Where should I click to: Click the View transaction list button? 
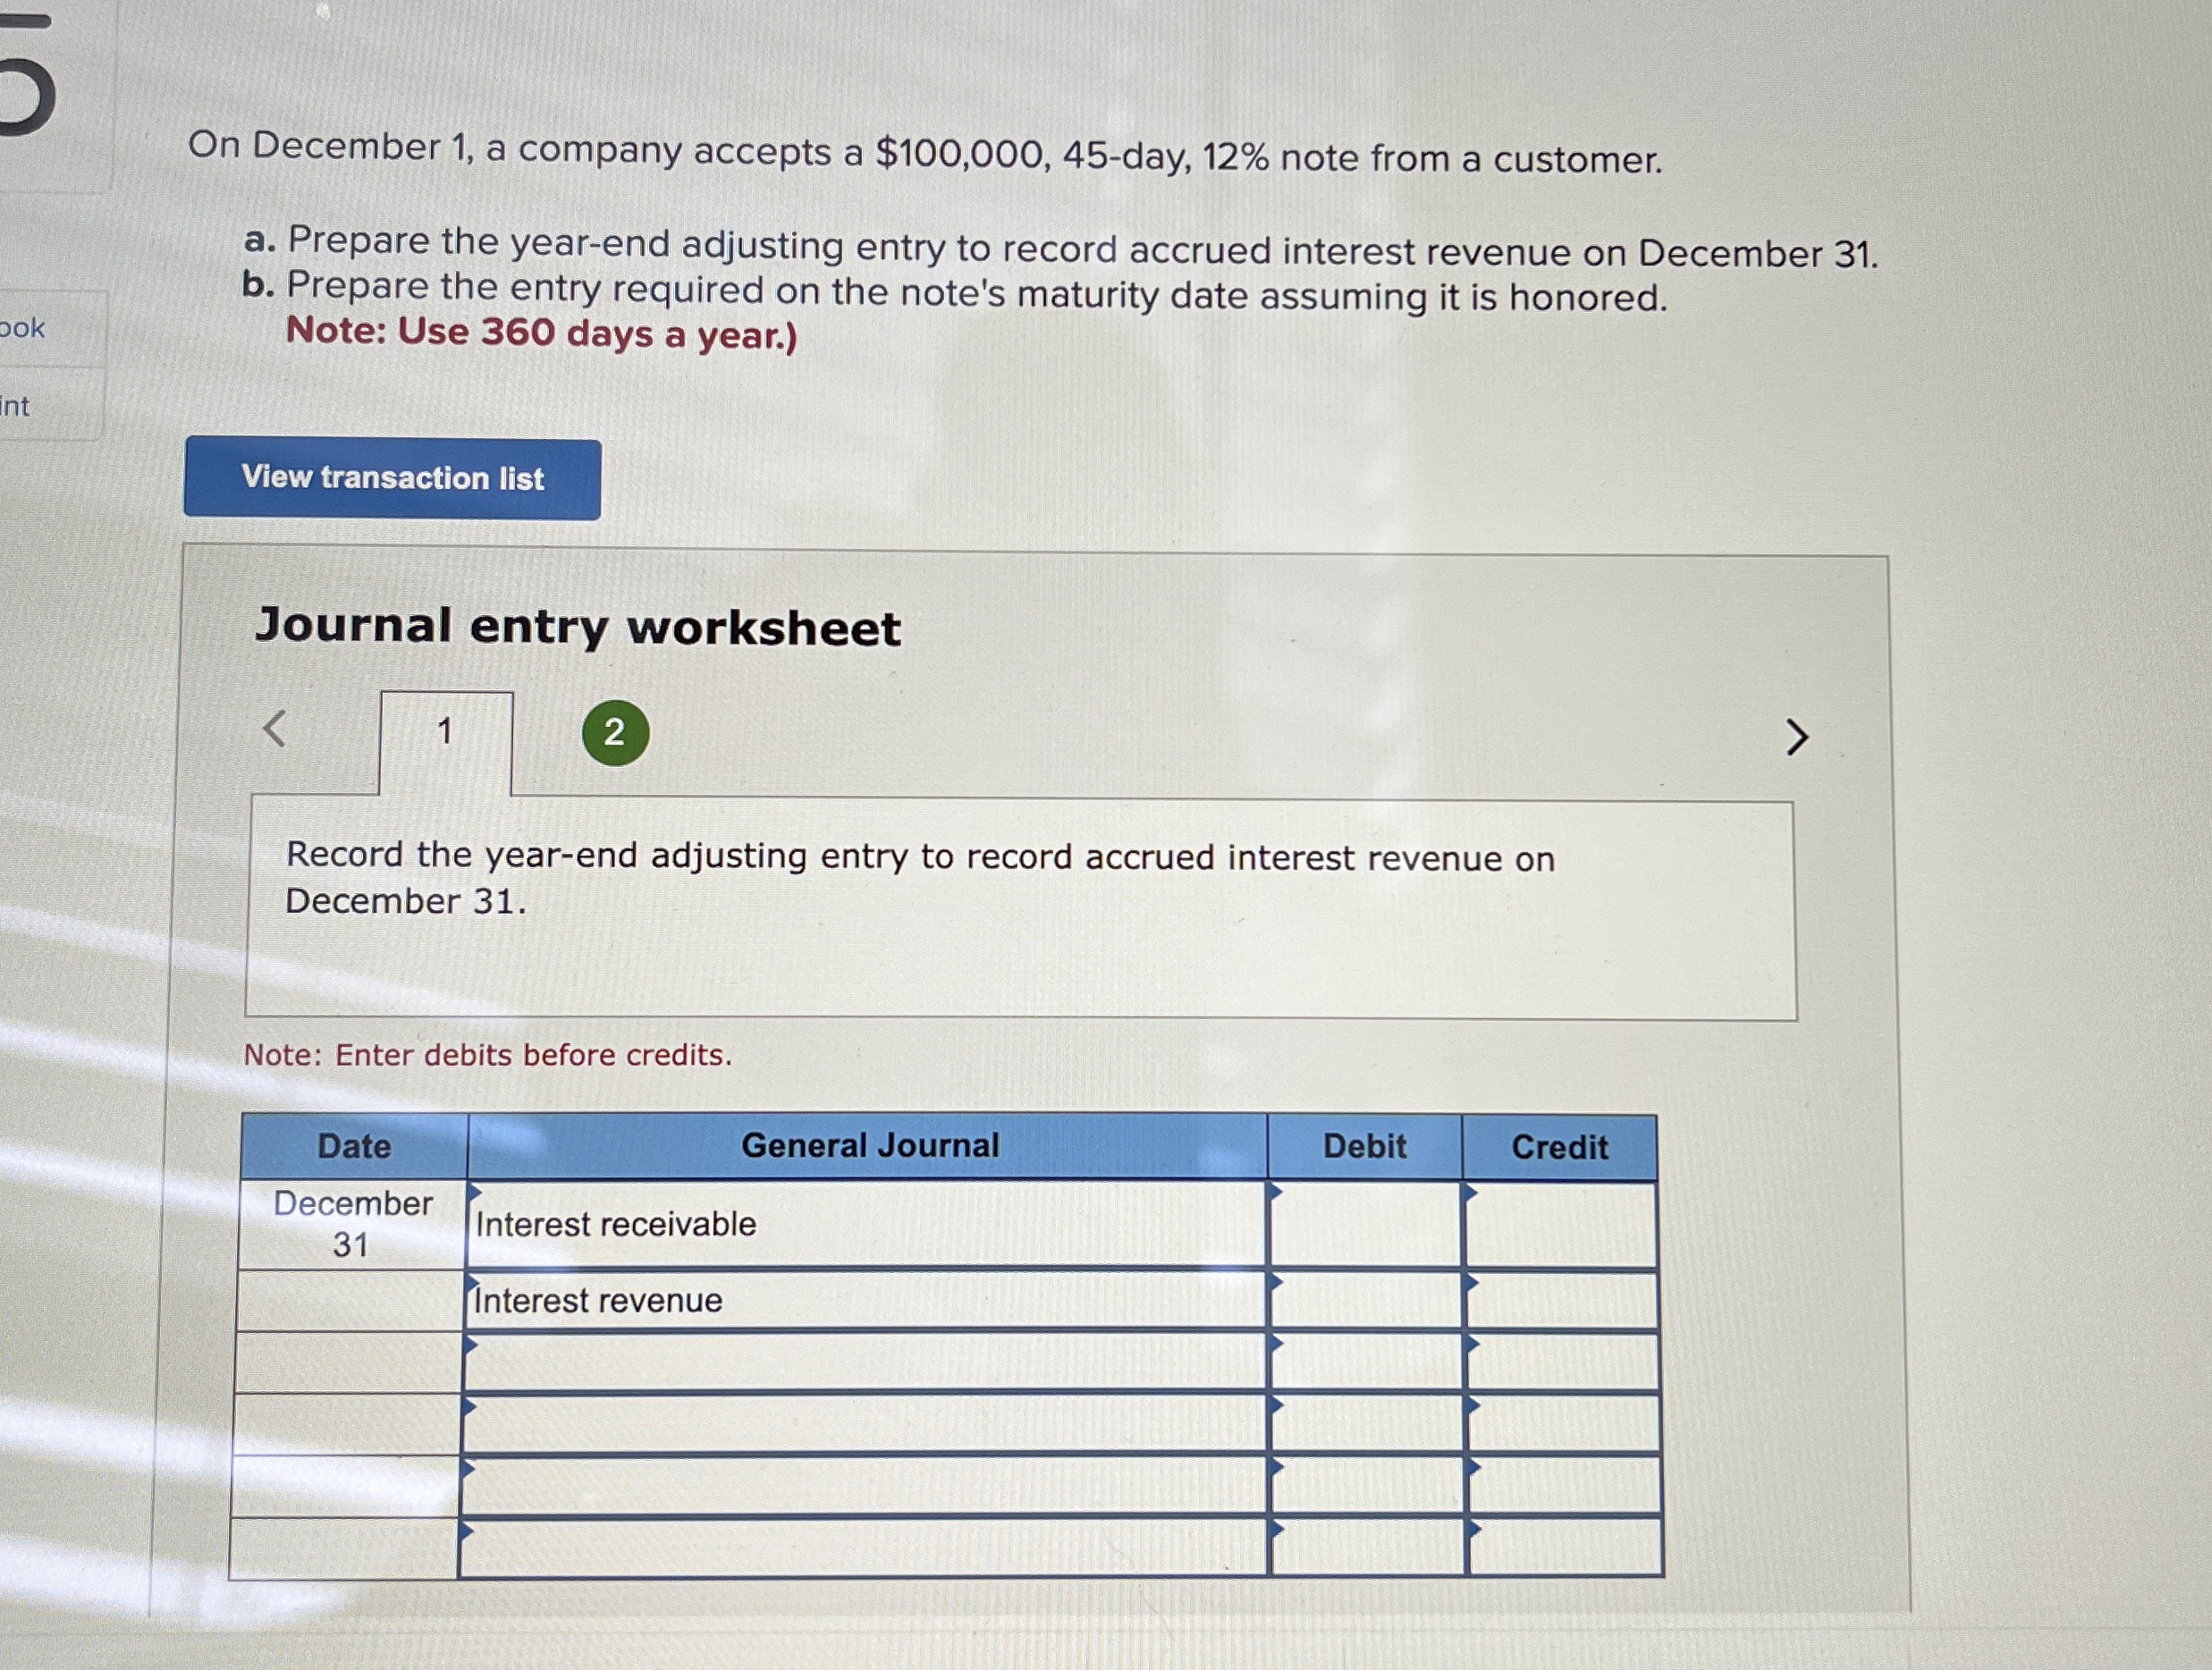392,479
